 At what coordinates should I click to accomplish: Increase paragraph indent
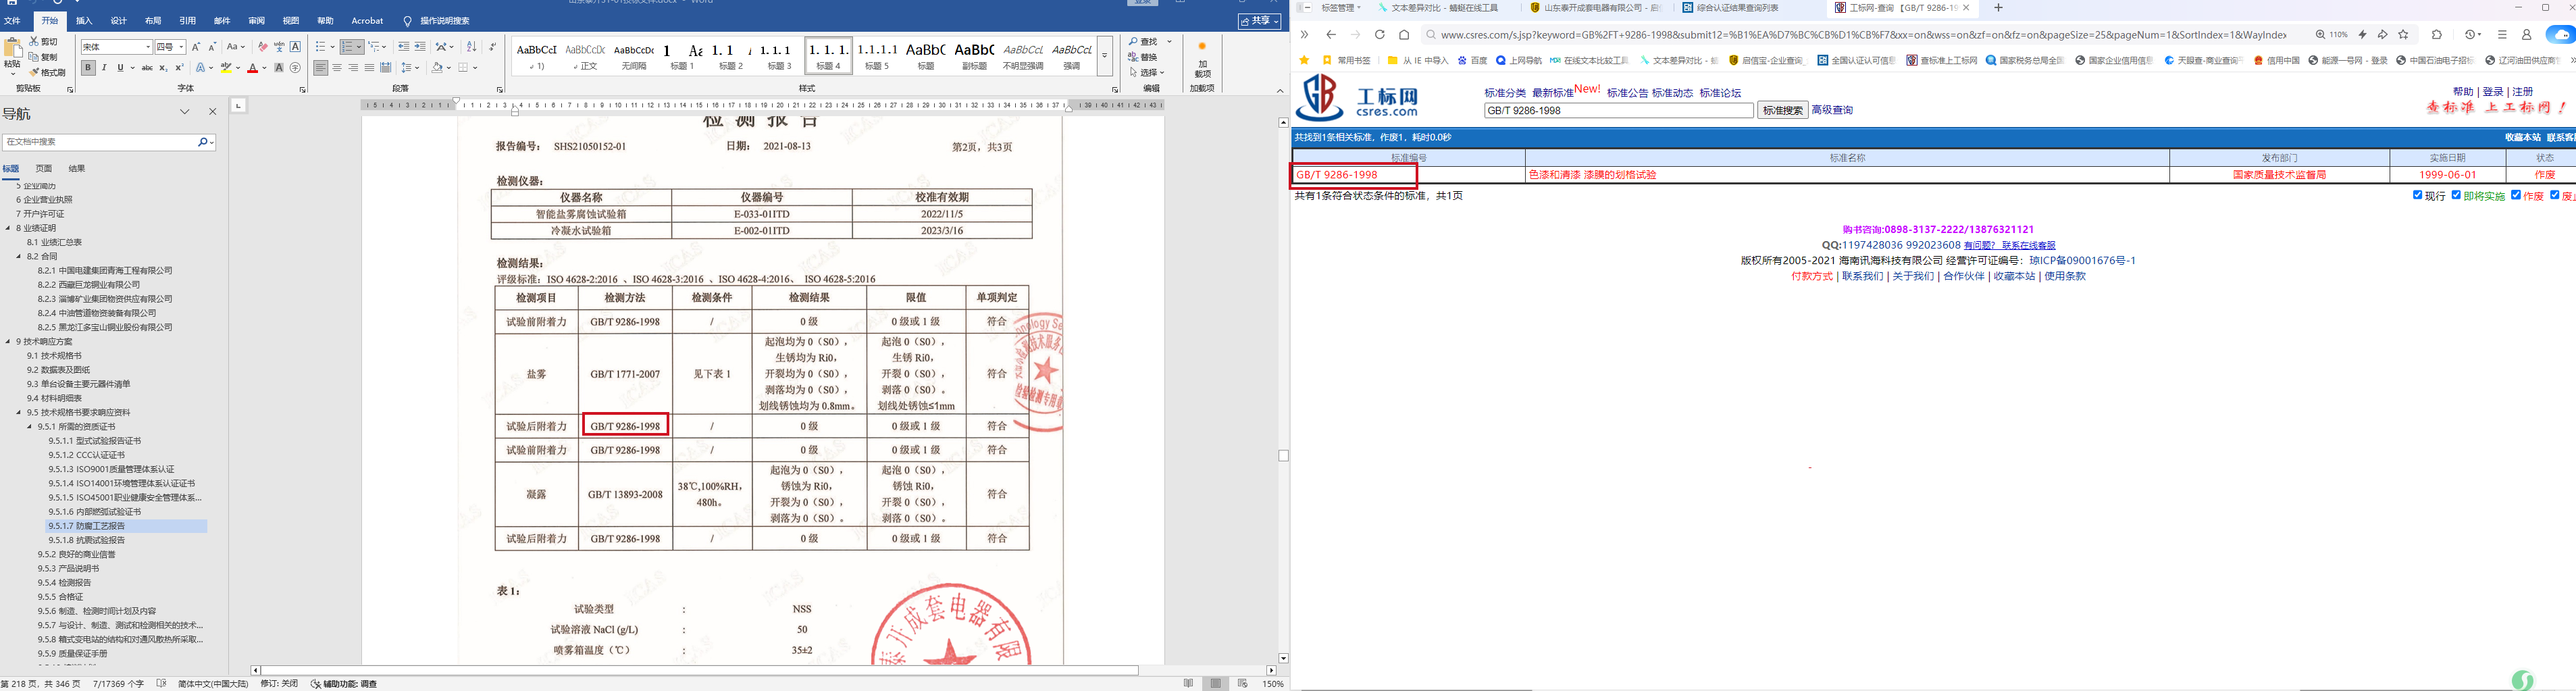click(x=420, y=47)
